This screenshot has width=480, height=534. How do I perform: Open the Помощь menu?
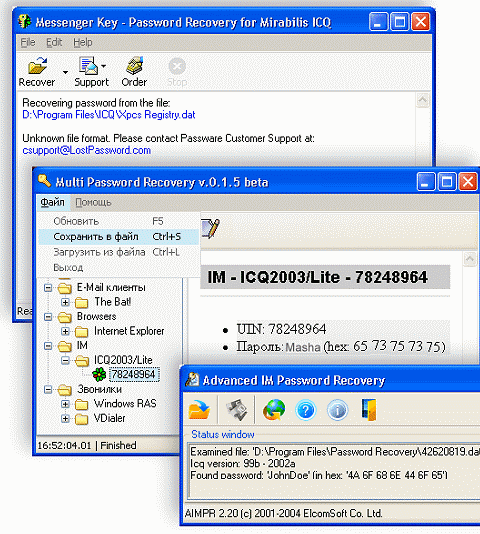coord(93,203)
